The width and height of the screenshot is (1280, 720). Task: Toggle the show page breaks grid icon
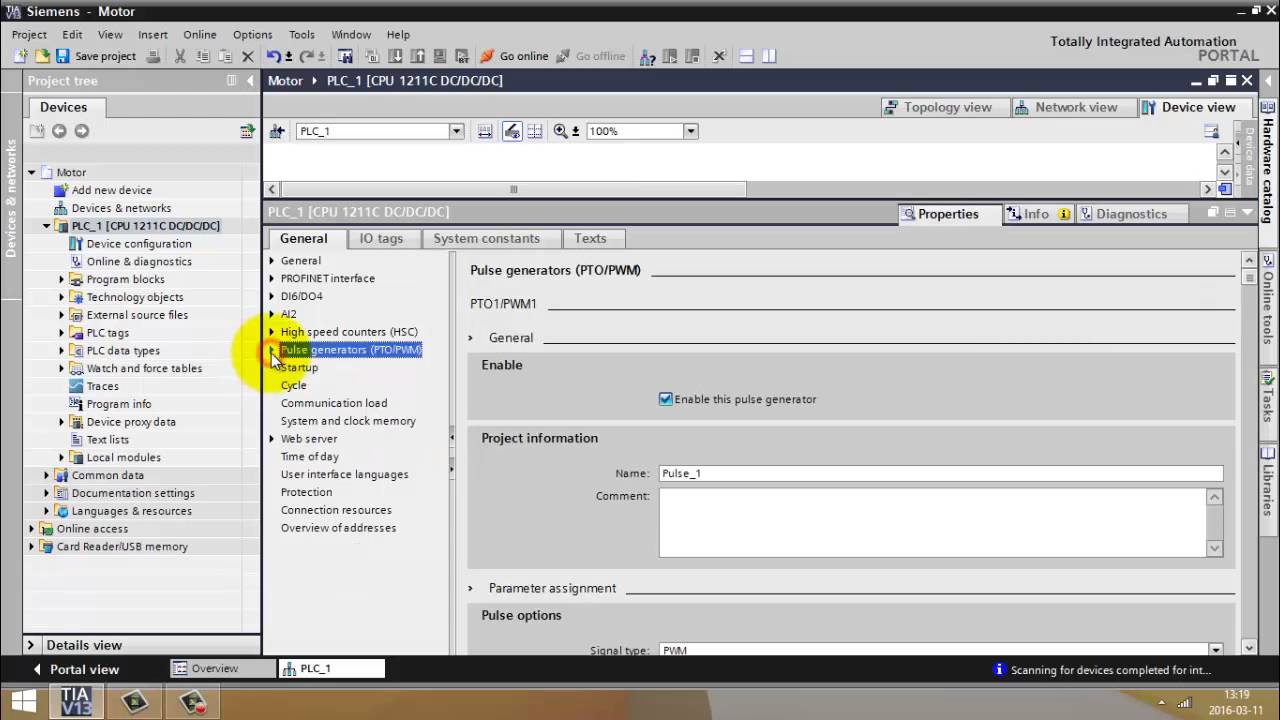pos(535,131)
